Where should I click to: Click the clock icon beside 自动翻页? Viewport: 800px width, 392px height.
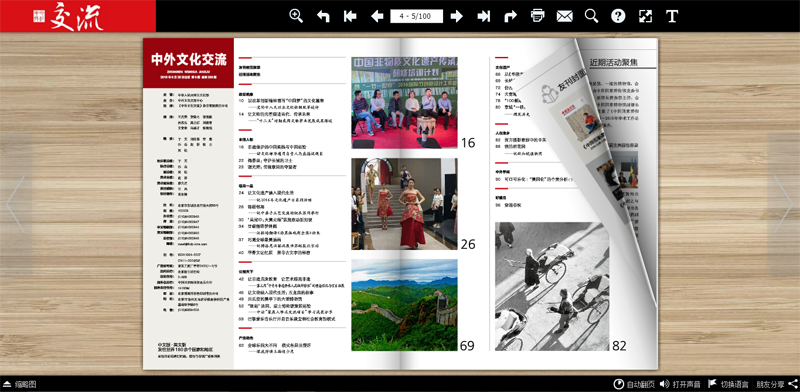[618, 384]
